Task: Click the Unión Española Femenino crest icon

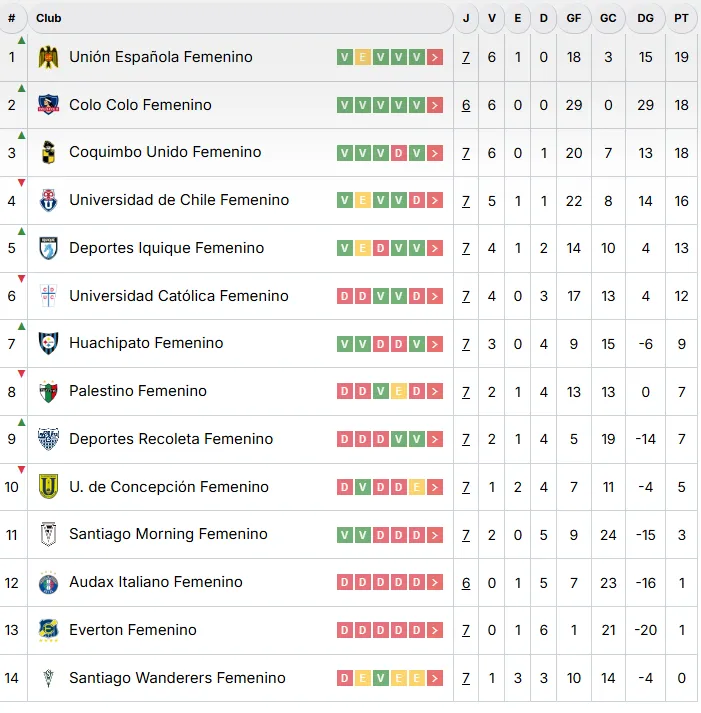Action: tap(48, 57)
